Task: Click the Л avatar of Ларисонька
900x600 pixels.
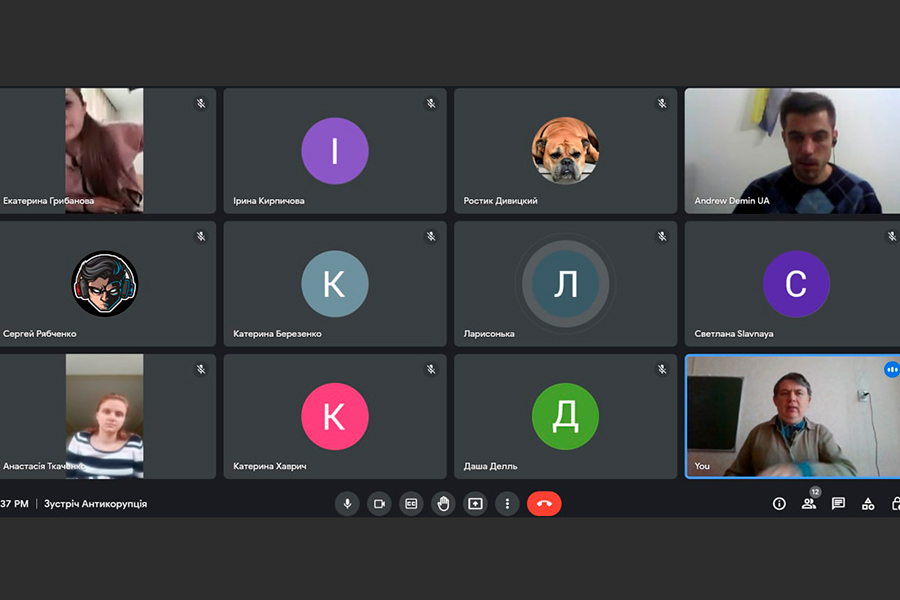Action: (x=565, y=284)
